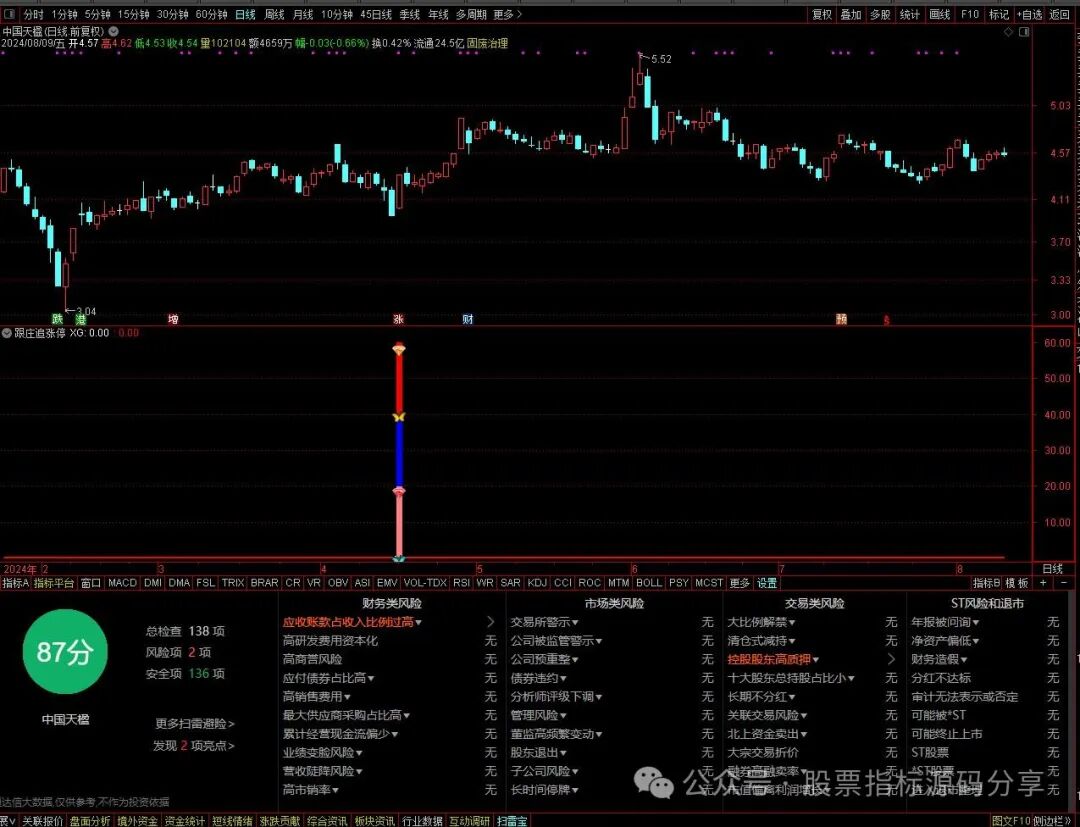The width and height of the screenshot is (1080, 827).
Task: Click the green 87分 score circle
Action: pos(65,651)
